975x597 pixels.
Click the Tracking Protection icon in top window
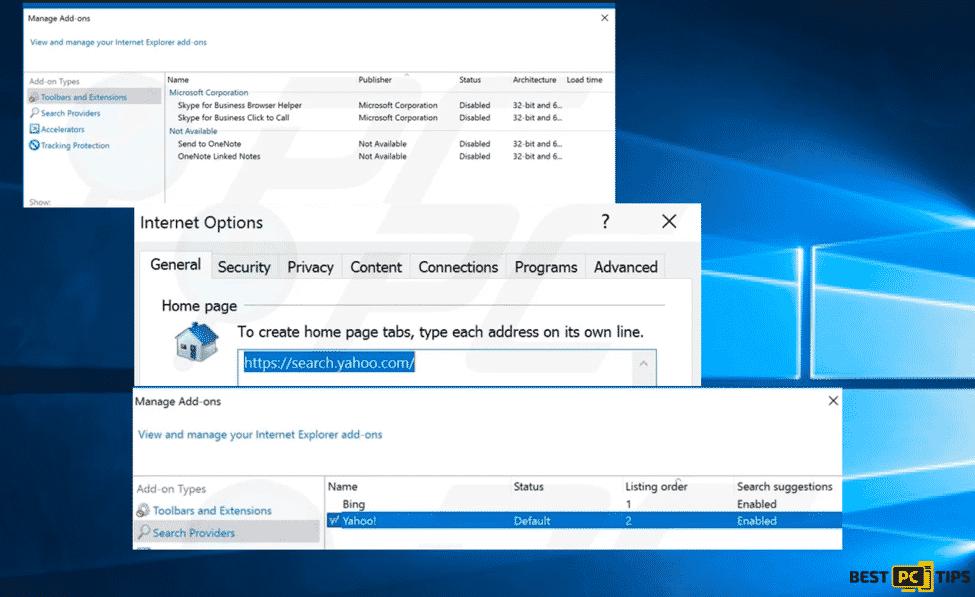(x=34, y=145)
